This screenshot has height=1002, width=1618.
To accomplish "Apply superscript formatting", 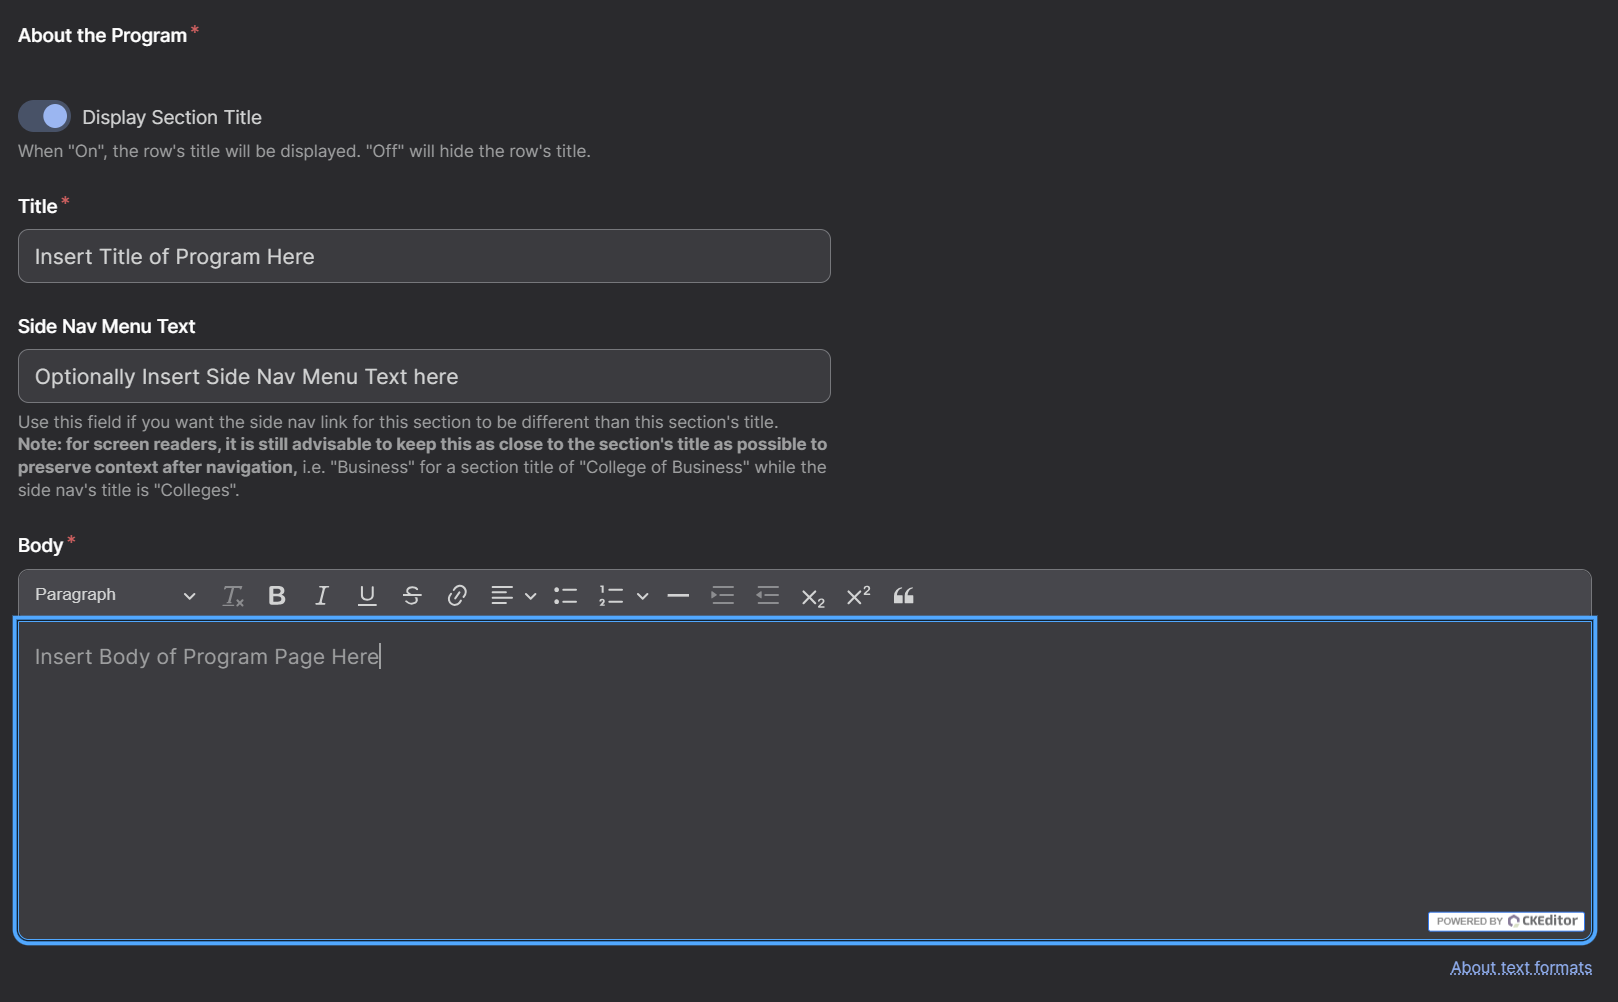I will 858,596.
